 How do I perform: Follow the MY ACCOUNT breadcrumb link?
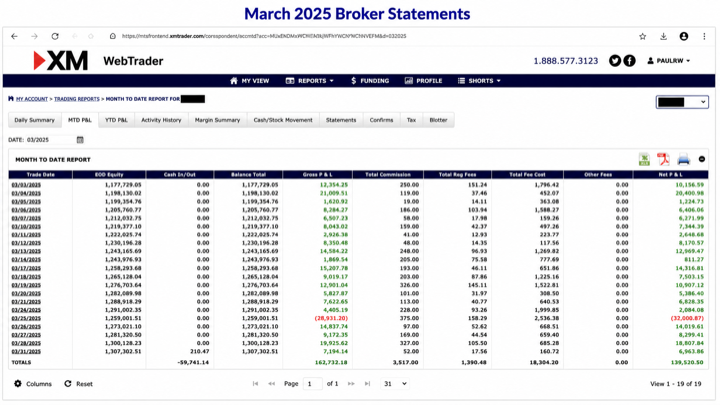pos(32,99)
